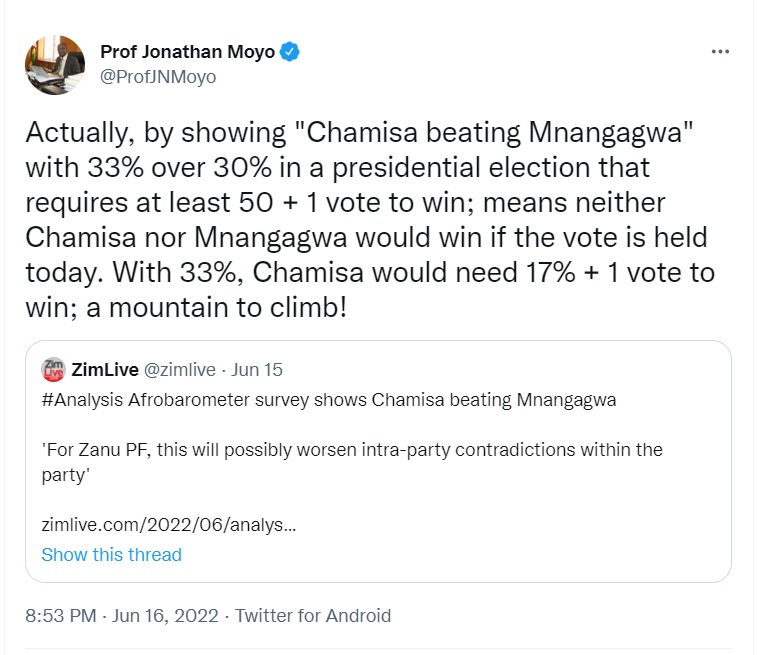Expand Show this thread
Image resolution: width=757 pixels, height=655 pixels.
(111, 554)
